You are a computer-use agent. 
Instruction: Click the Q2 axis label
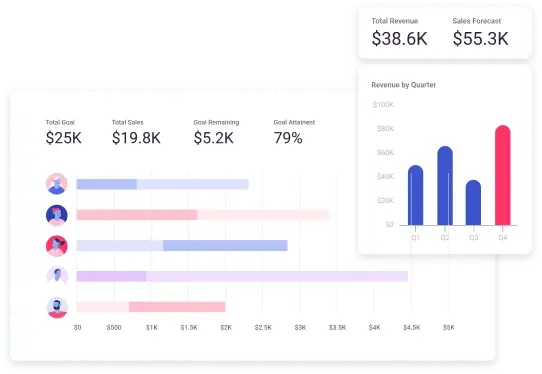point(445,238)
